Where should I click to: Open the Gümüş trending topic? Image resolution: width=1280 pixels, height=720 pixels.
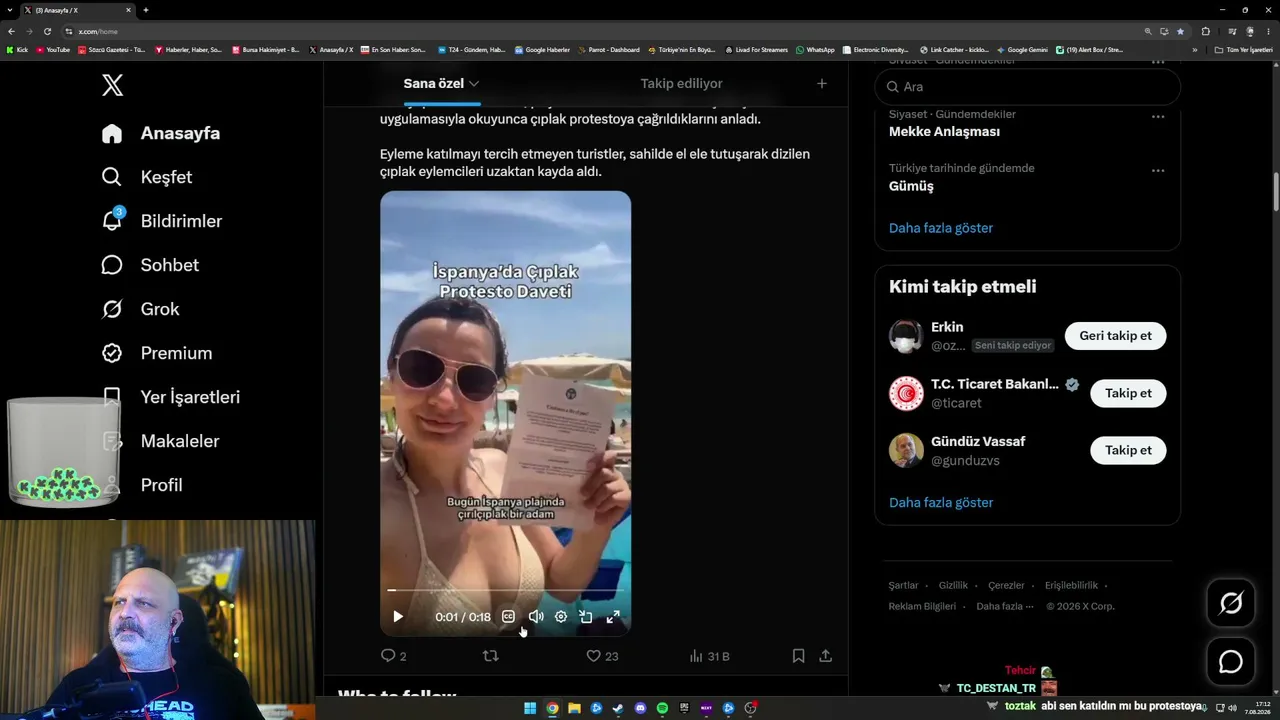911,186
